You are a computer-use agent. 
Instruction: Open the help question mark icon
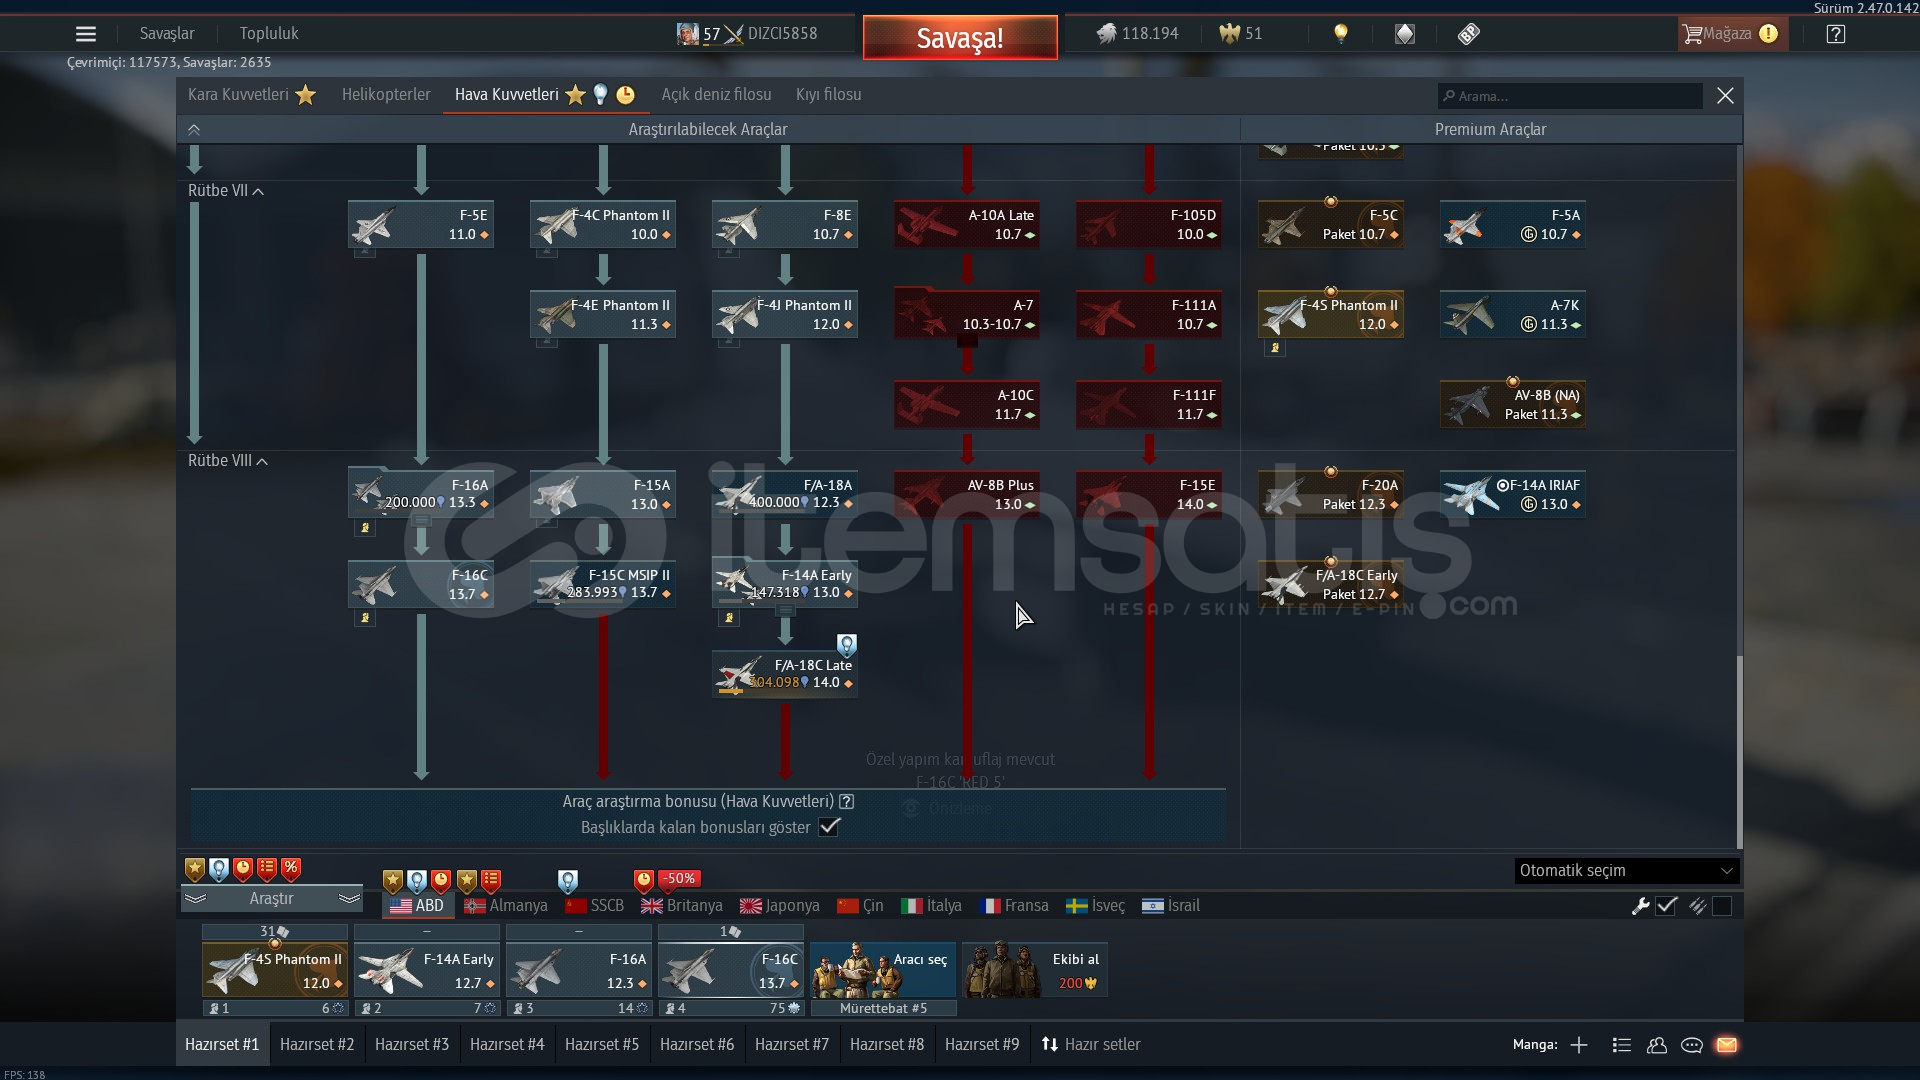[x=1835, y=34]
